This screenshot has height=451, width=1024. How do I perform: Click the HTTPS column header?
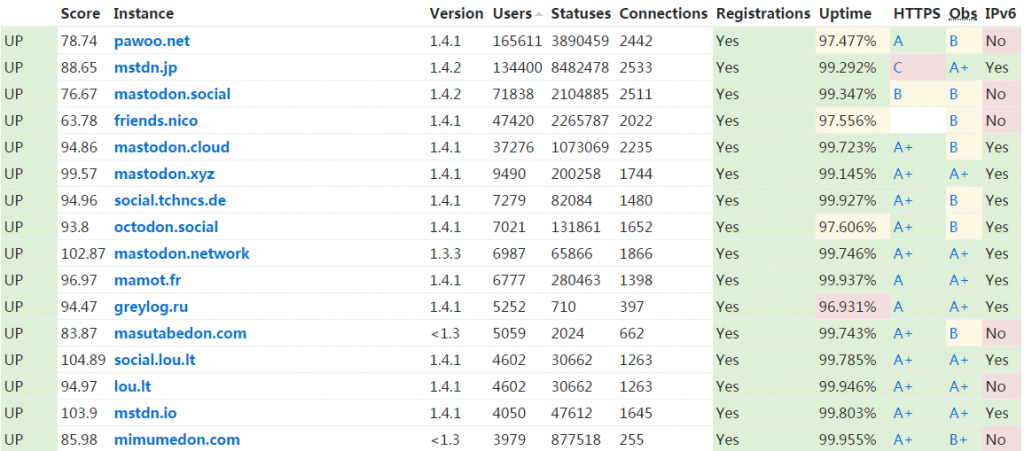(917, 13)
